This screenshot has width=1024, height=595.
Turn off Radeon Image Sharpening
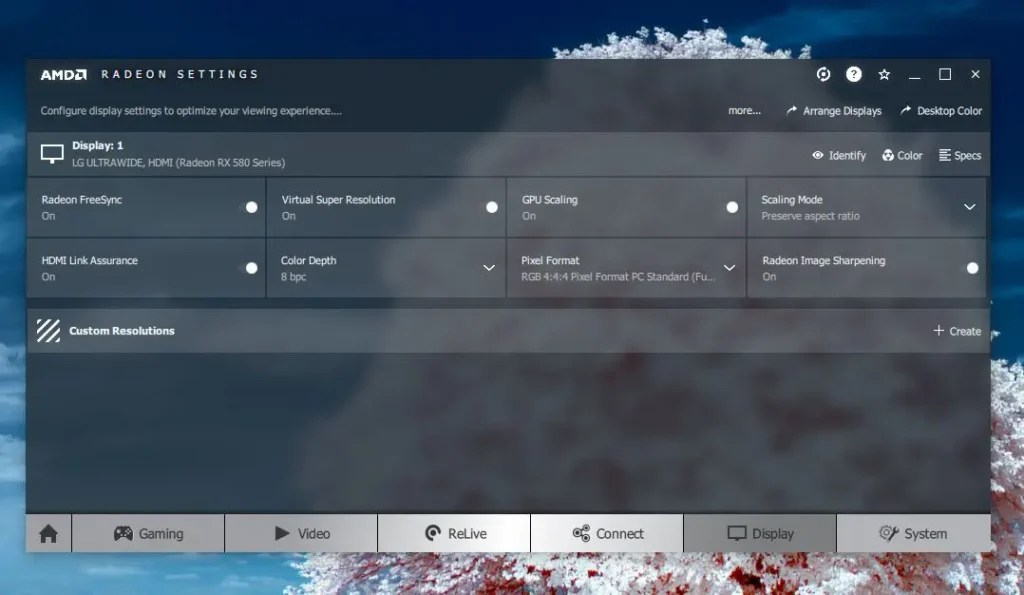click(971, 268)
